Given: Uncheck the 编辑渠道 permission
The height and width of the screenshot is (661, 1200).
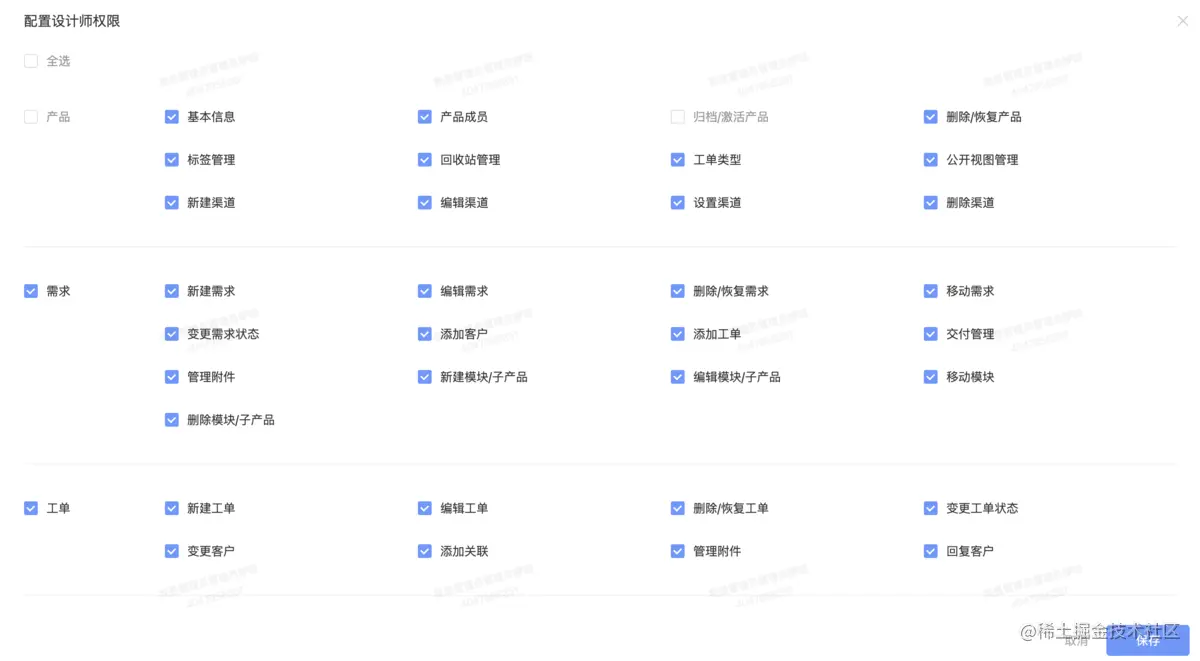Looking at the screenshot, I should point(425,203).
